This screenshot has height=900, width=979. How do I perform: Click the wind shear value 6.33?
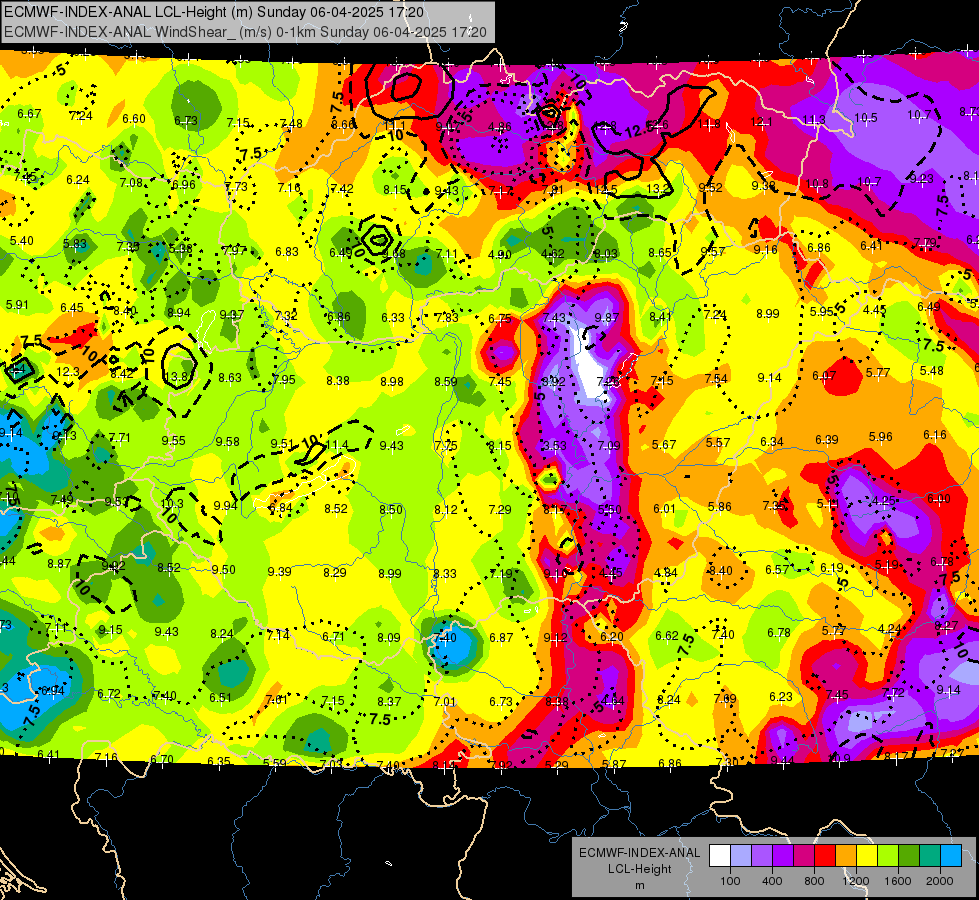(x=393, y=317)
